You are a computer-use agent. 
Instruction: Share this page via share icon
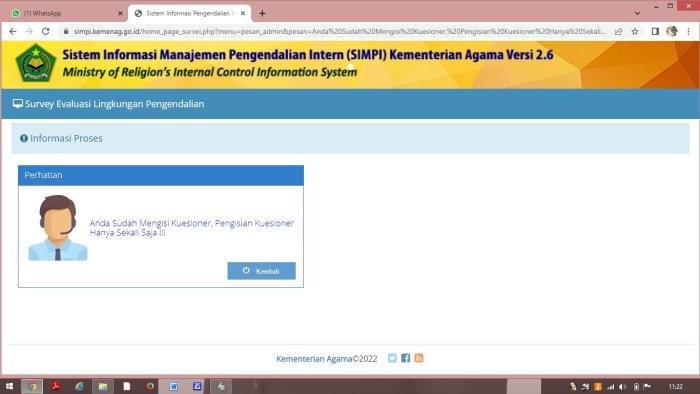tap(618, 31)
